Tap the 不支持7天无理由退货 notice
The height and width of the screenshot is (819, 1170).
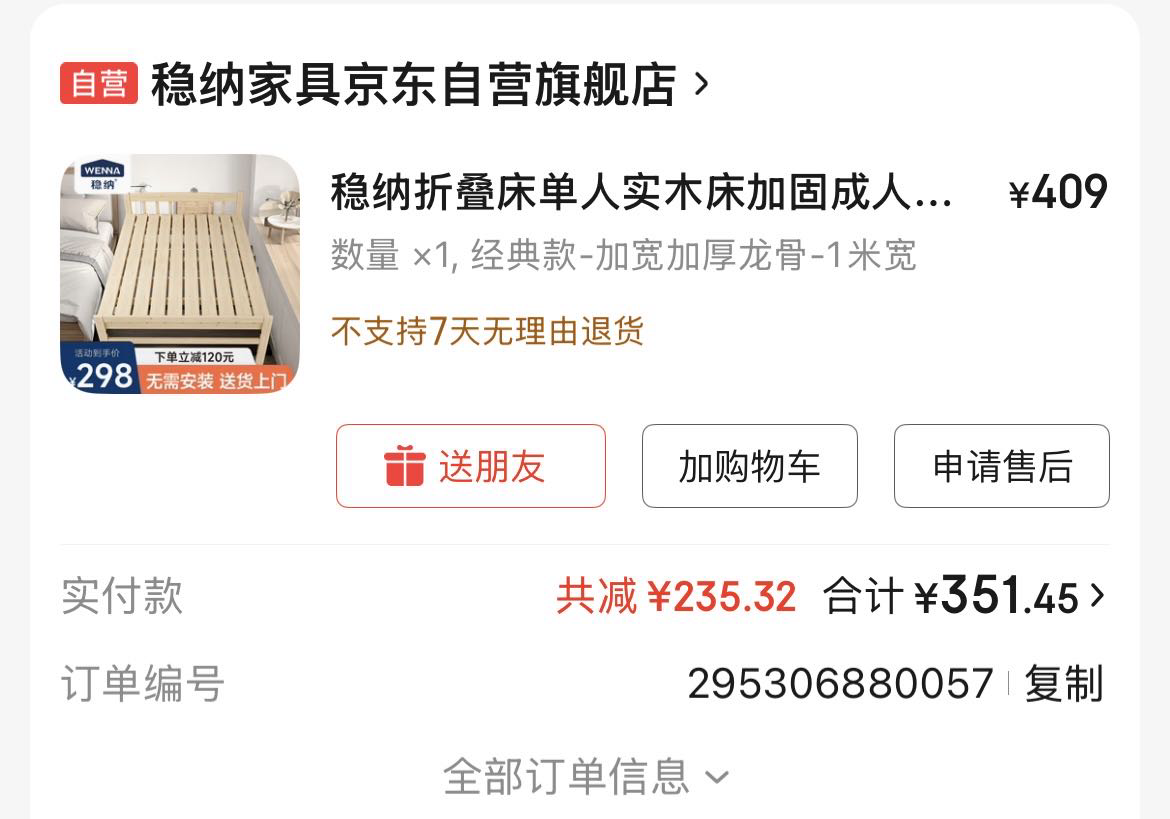tap(487, 330)
